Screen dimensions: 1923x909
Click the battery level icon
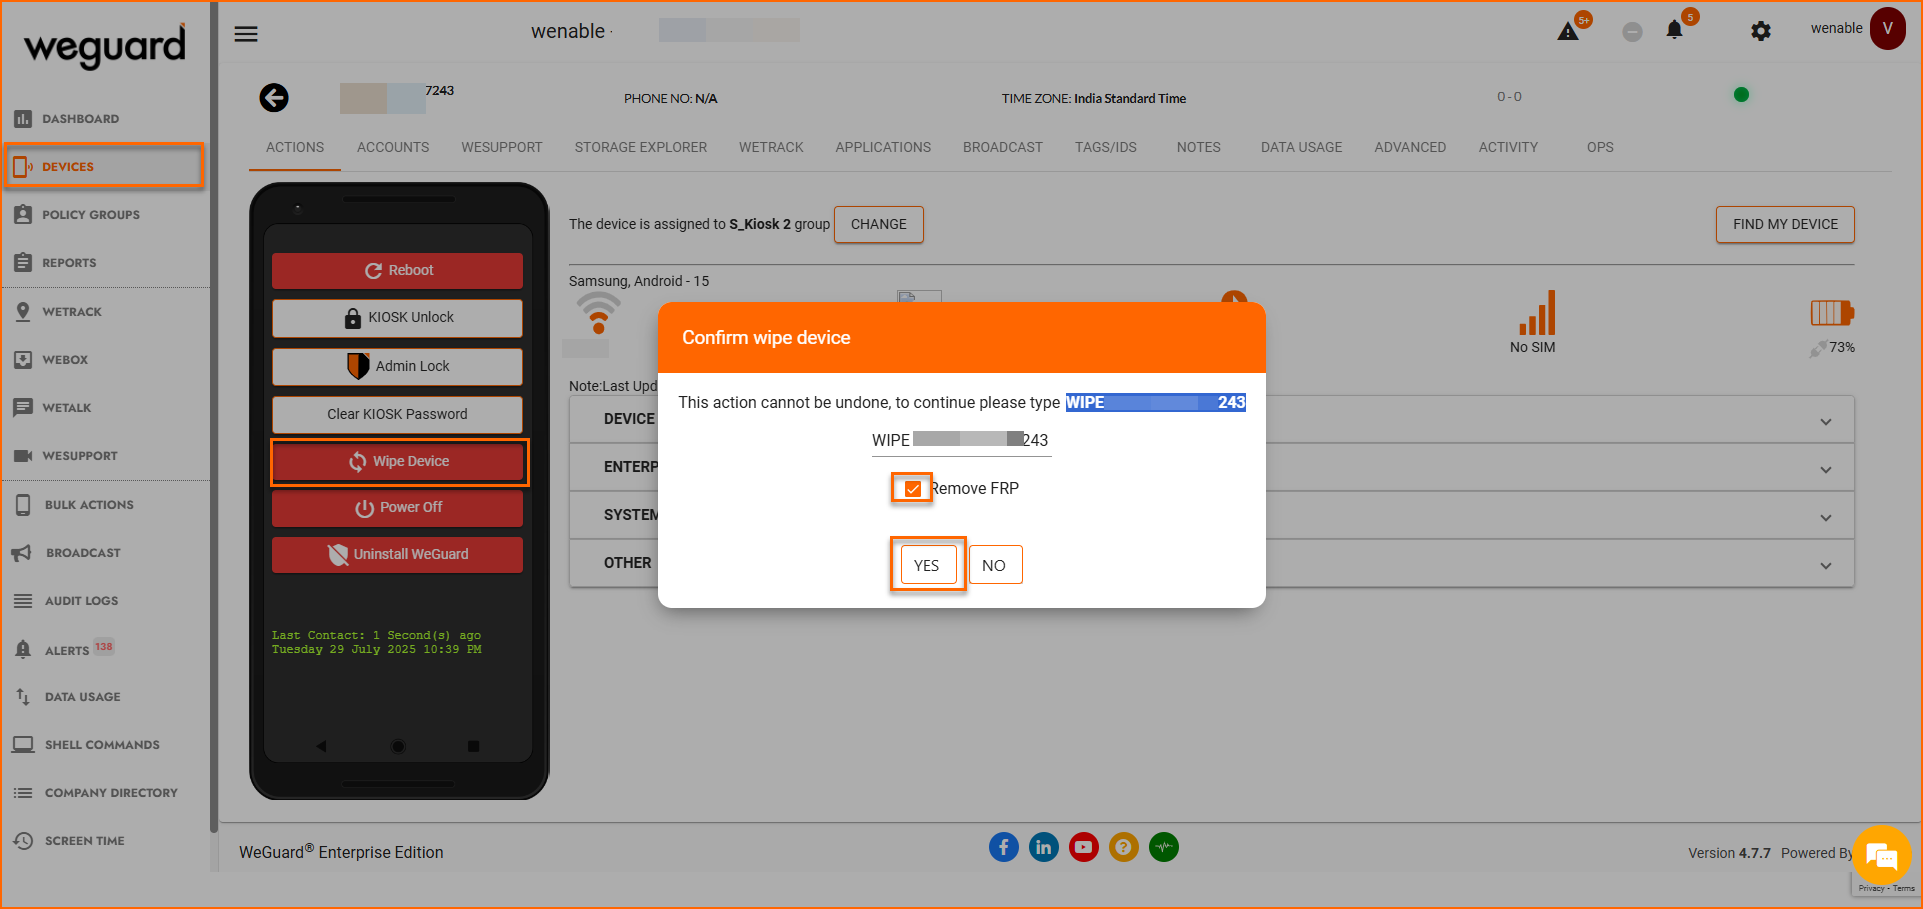1832,313
